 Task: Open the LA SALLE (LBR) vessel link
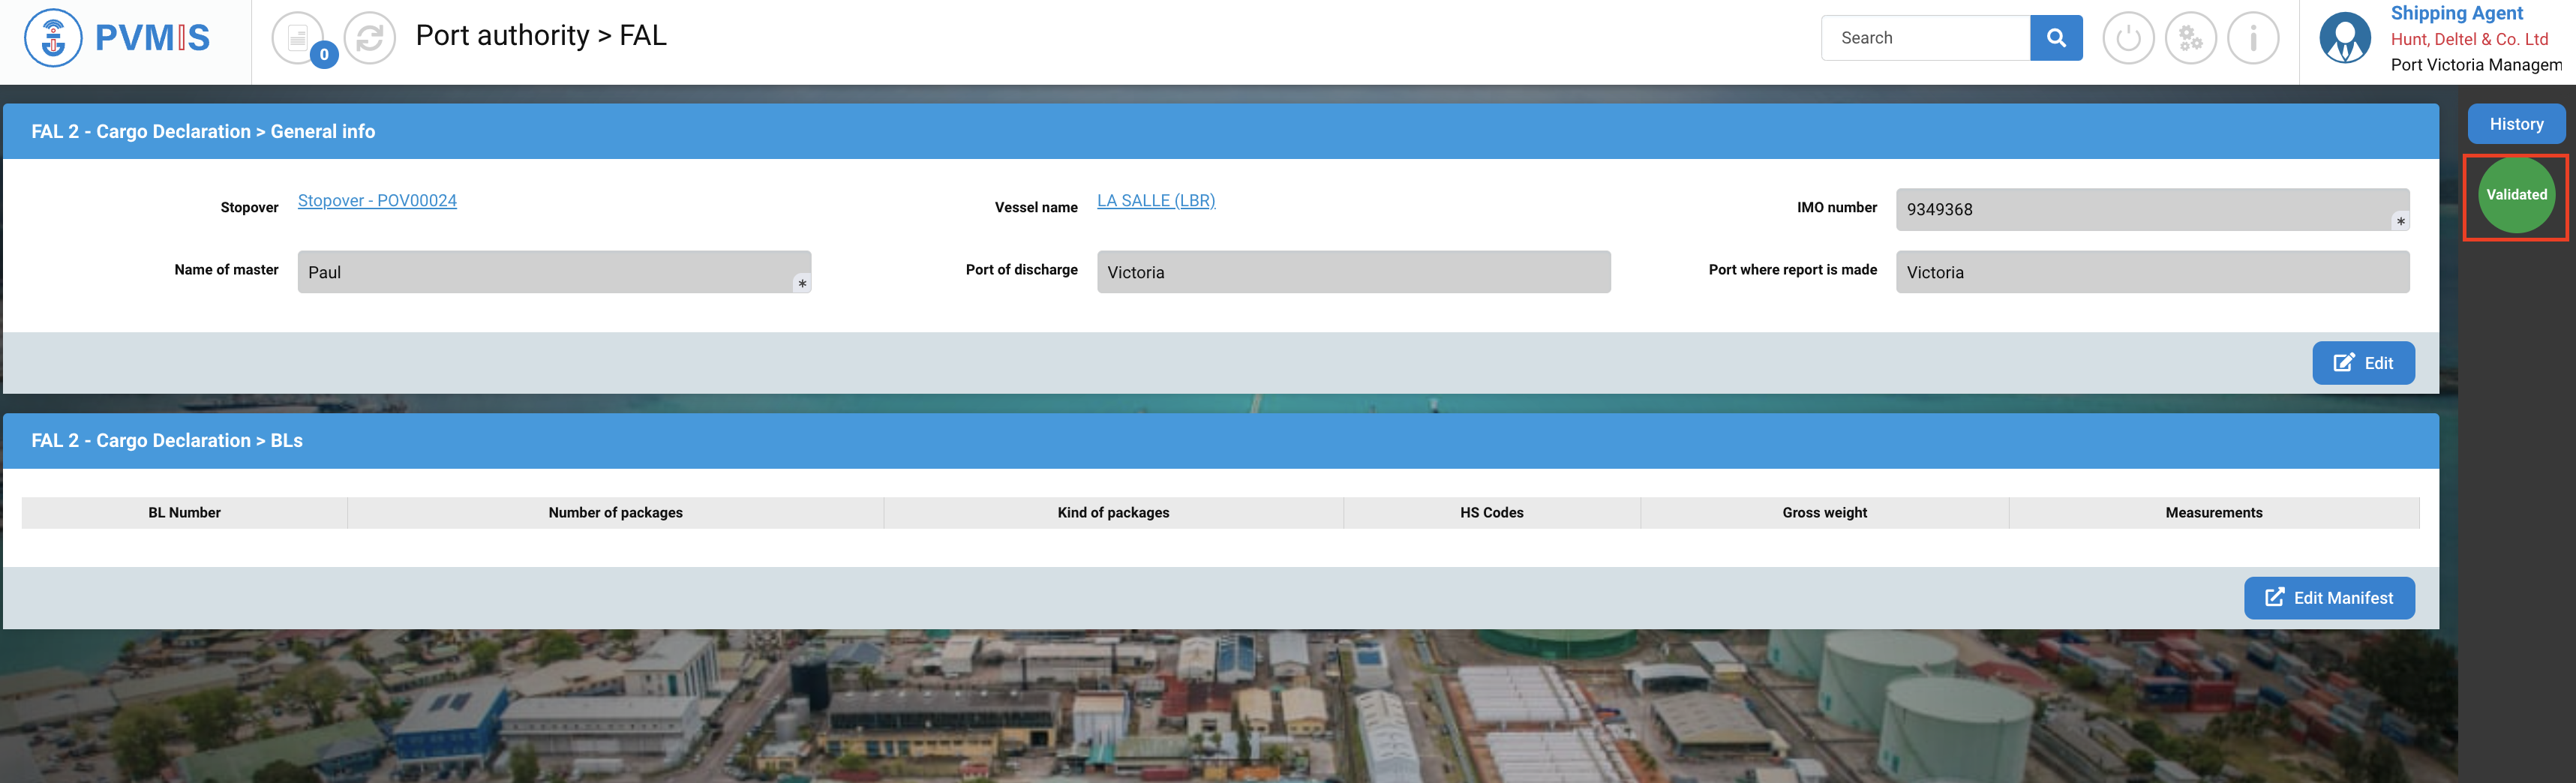[x=1156, y=200]
